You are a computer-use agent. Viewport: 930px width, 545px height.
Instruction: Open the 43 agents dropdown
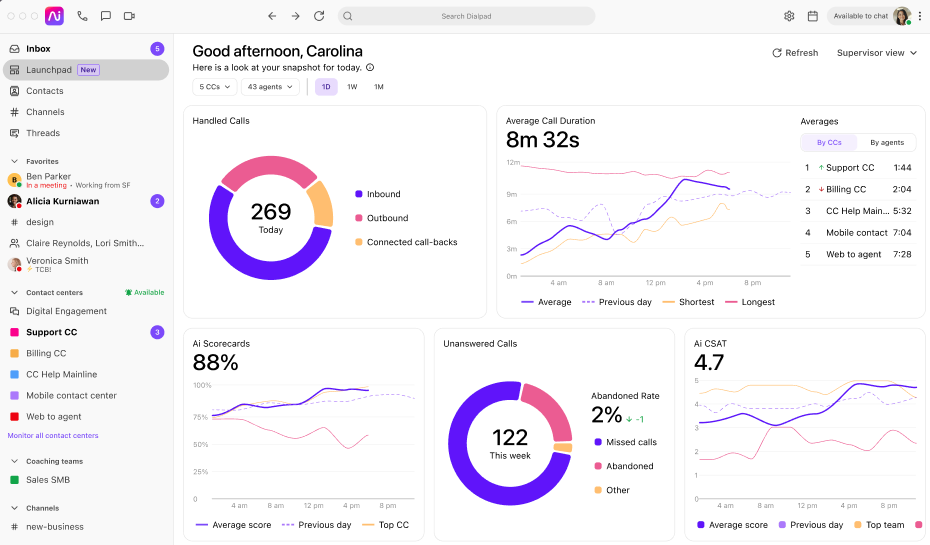270,87
